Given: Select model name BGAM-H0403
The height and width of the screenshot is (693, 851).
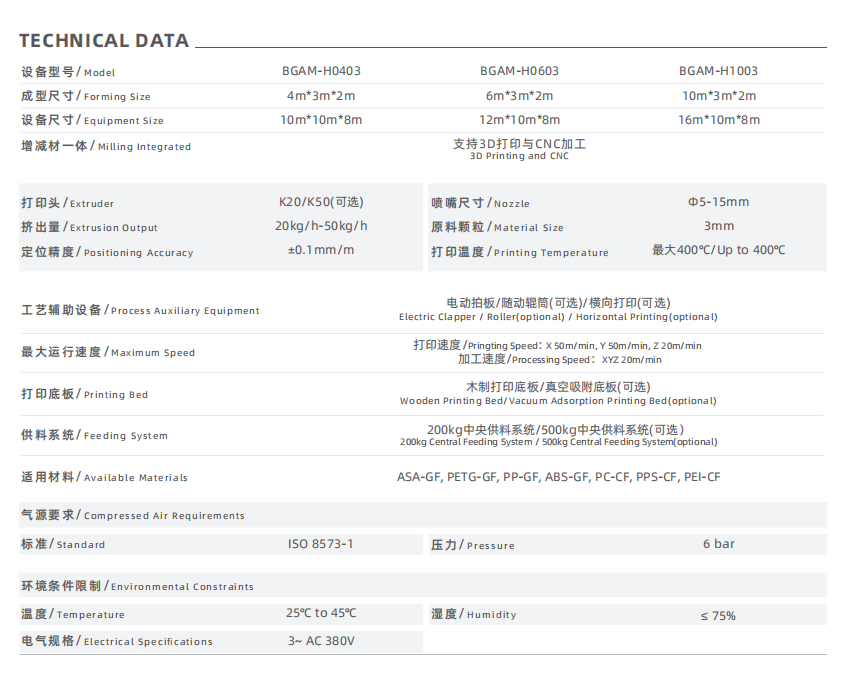Looking at the screenshot, I should click(321, 71).
